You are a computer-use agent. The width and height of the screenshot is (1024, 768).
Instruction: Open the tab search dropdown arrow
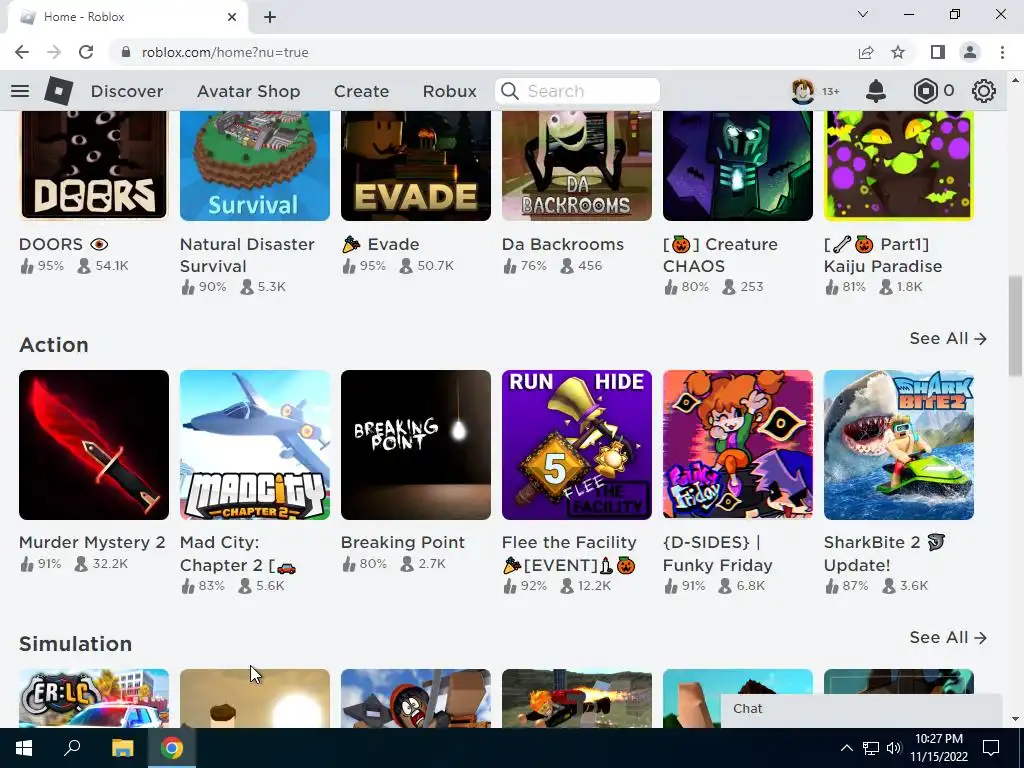point(863,14)
